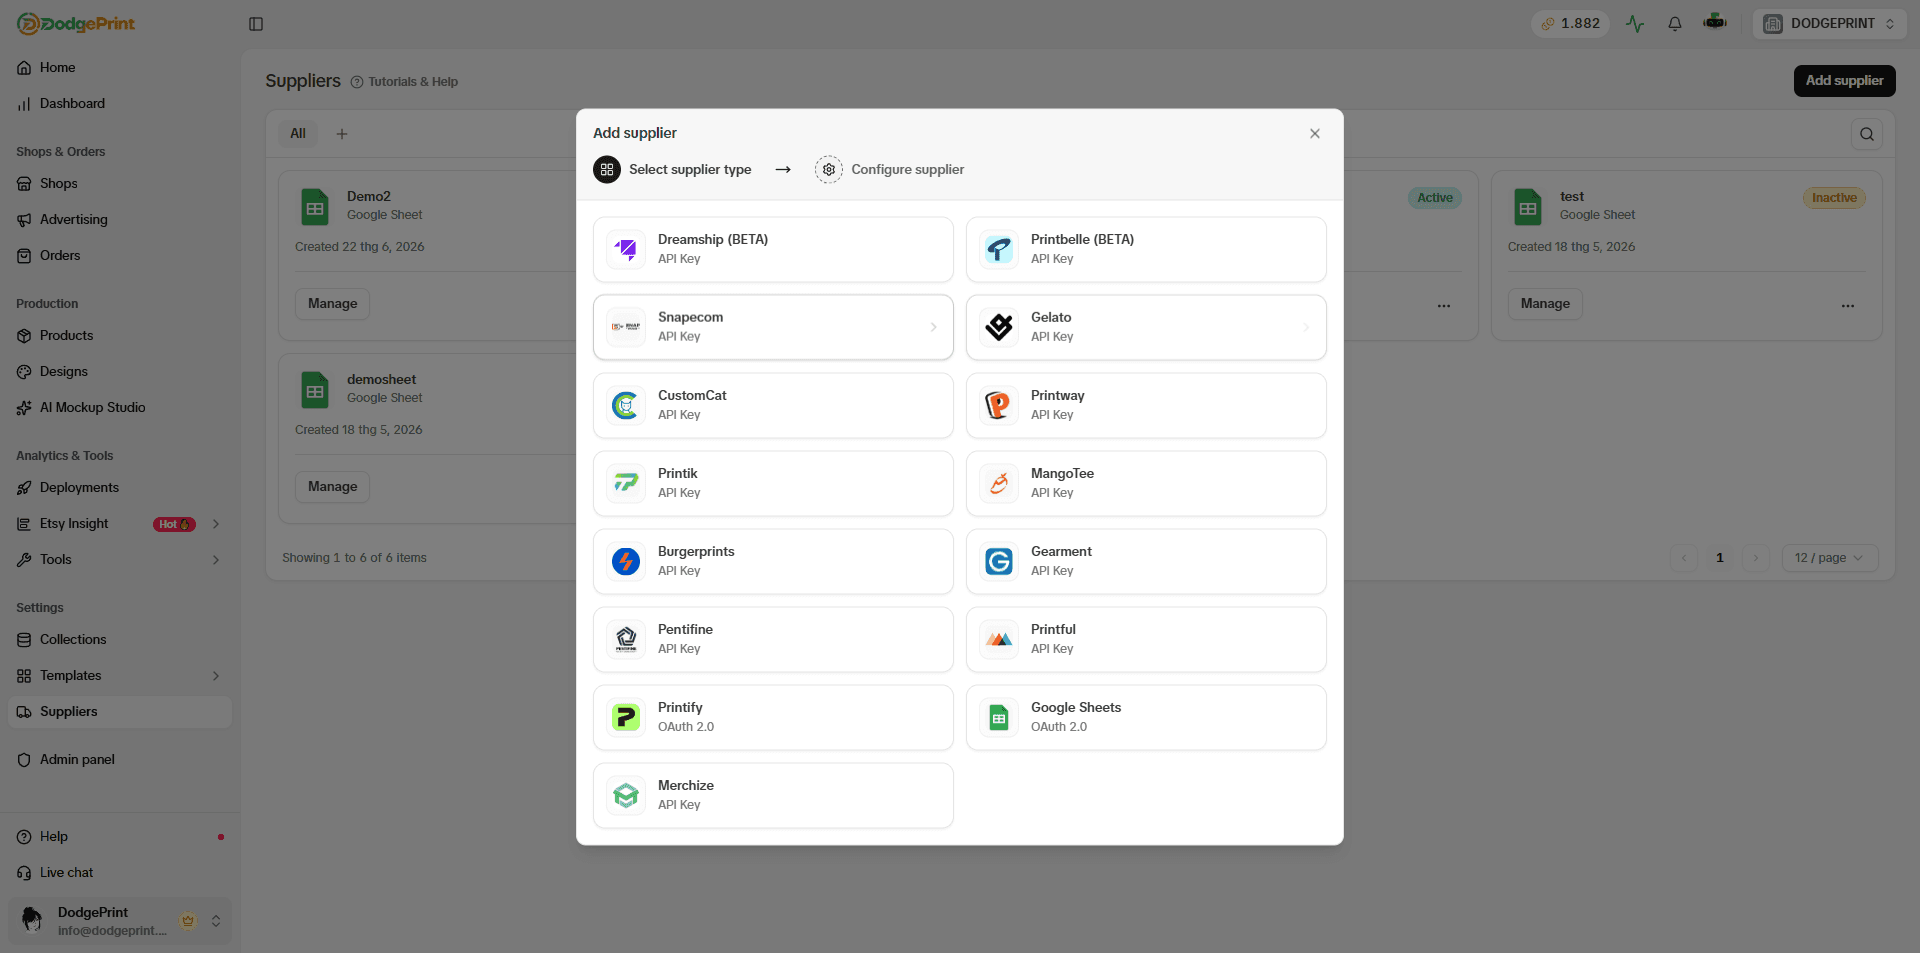Open more options on the Active supplier card
This screenshot has height=953, width=1920.
tap(1444, 305)
